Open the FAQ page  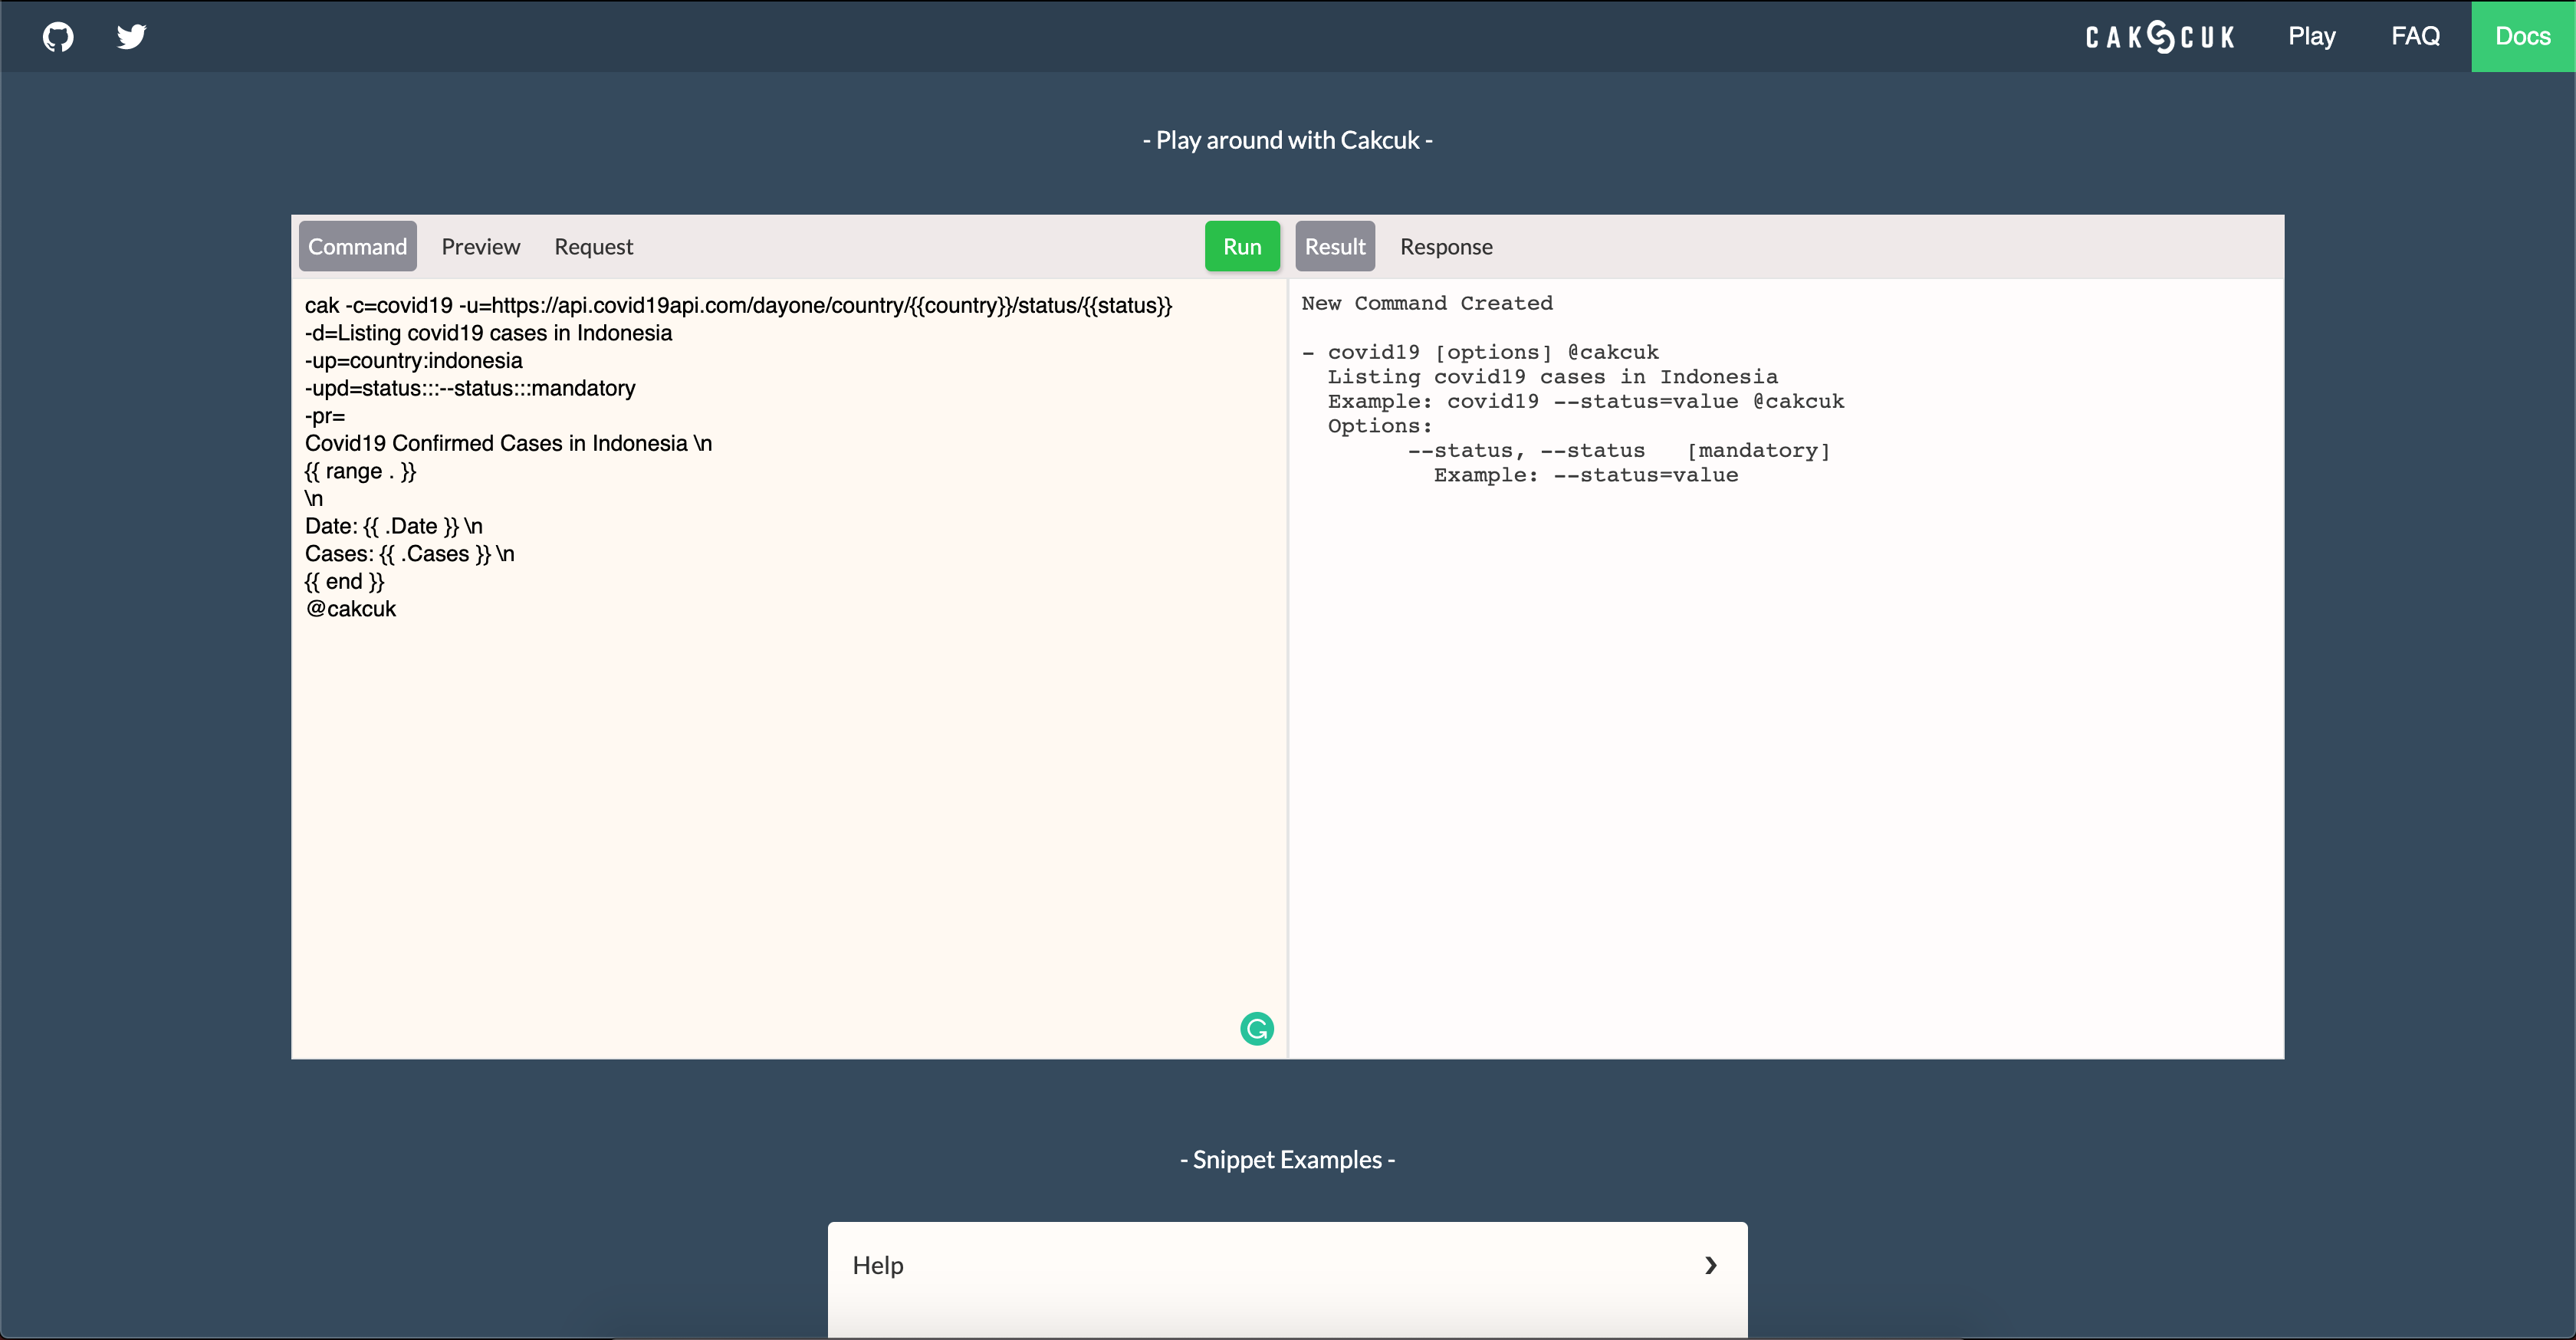pyautogui.click(x=2415, y=36)
